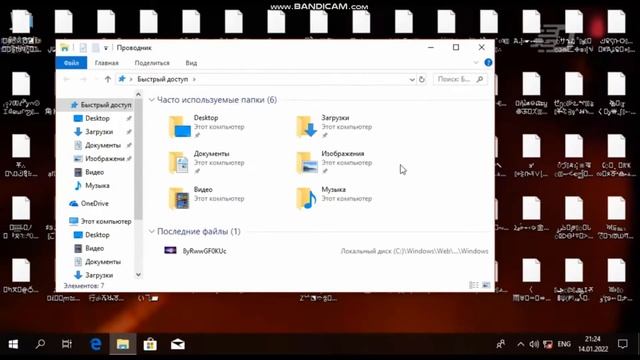This screenshot has width=640, height=360.
Task: Switch to large icons view in status bar
Action: click(x=486, y=285)
